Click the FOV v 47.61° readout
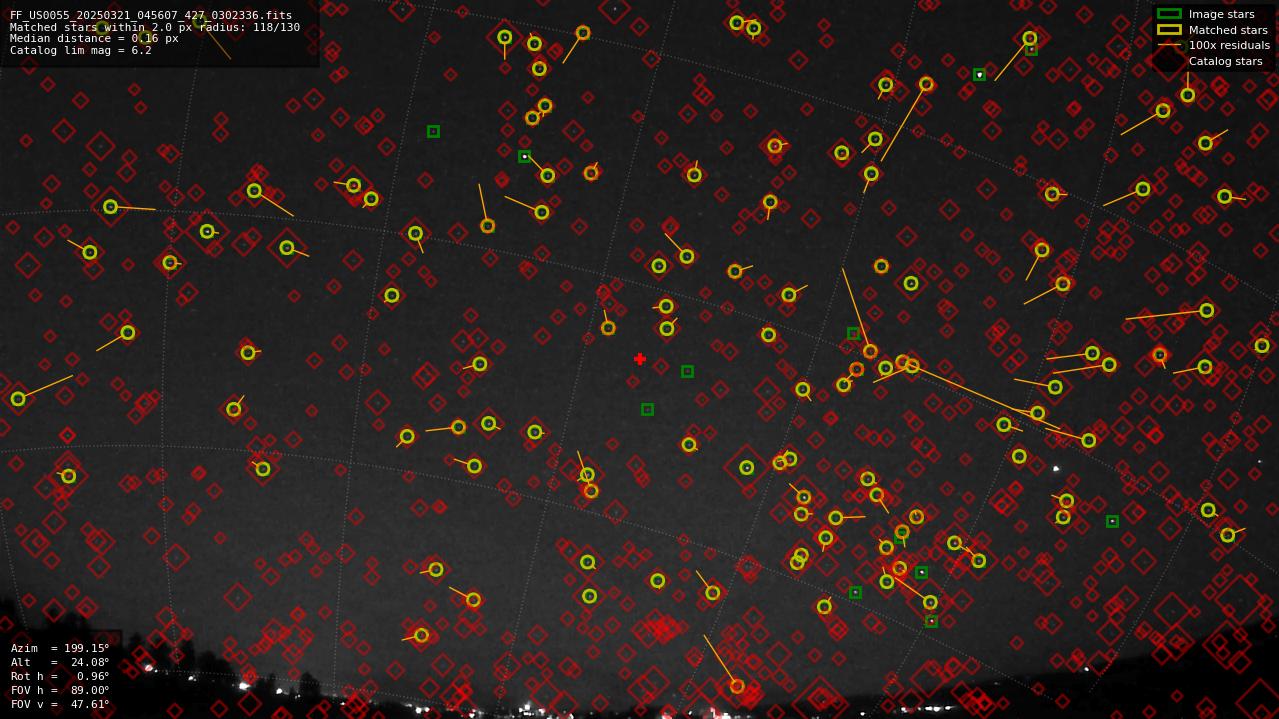The image size is (1279, 719). pyautogui.click(x=60, y=705)
